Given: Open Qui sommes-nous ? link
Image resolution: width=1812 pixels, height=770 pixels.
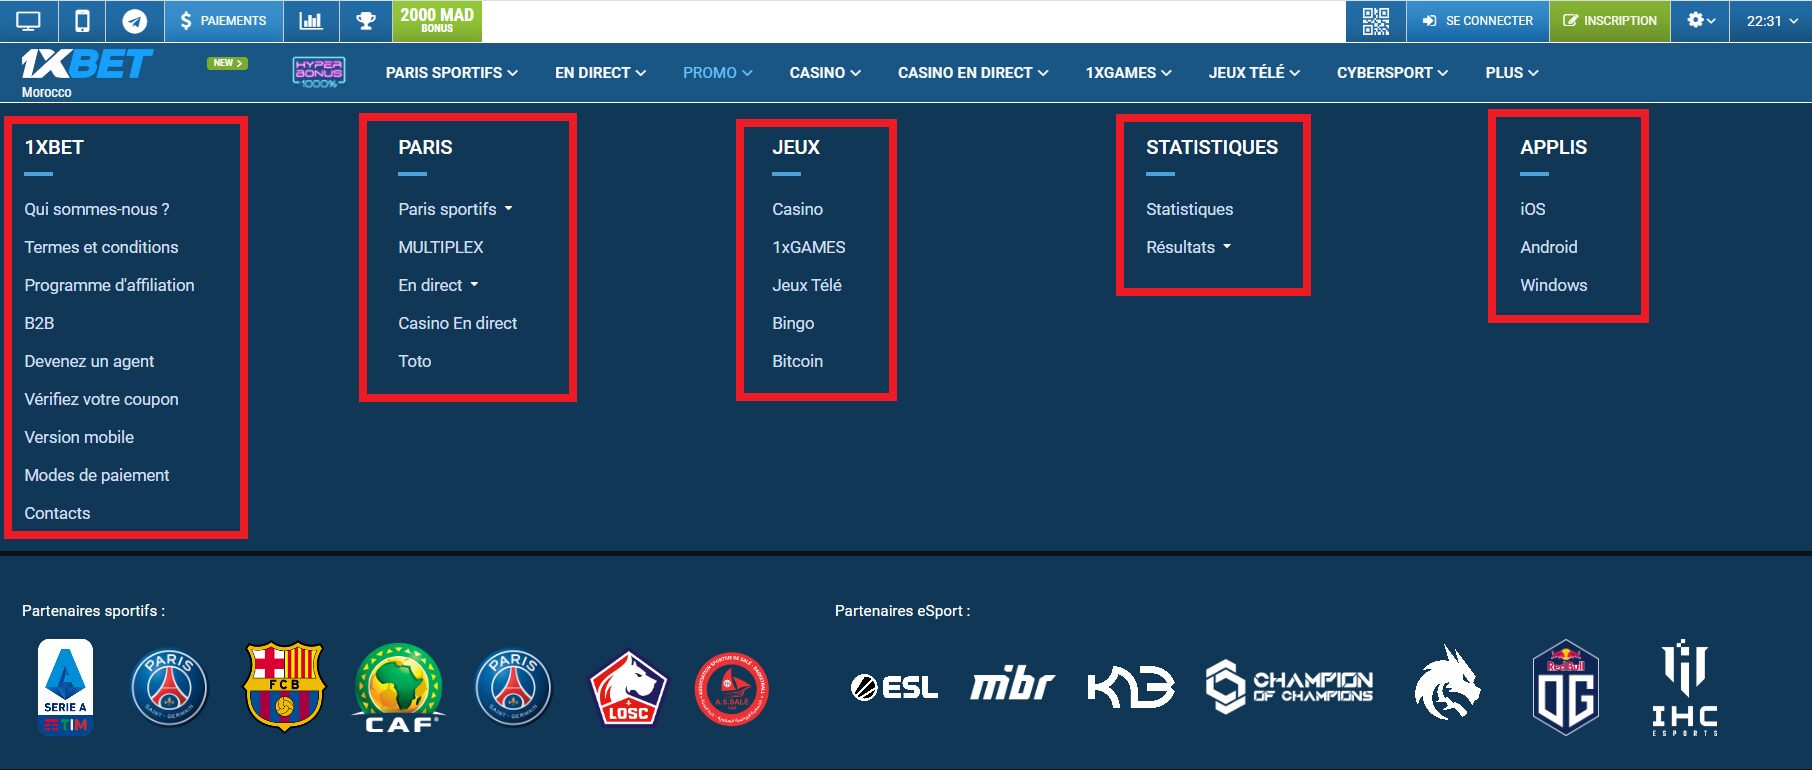Looking at the screenshot, I should point(97,209).
